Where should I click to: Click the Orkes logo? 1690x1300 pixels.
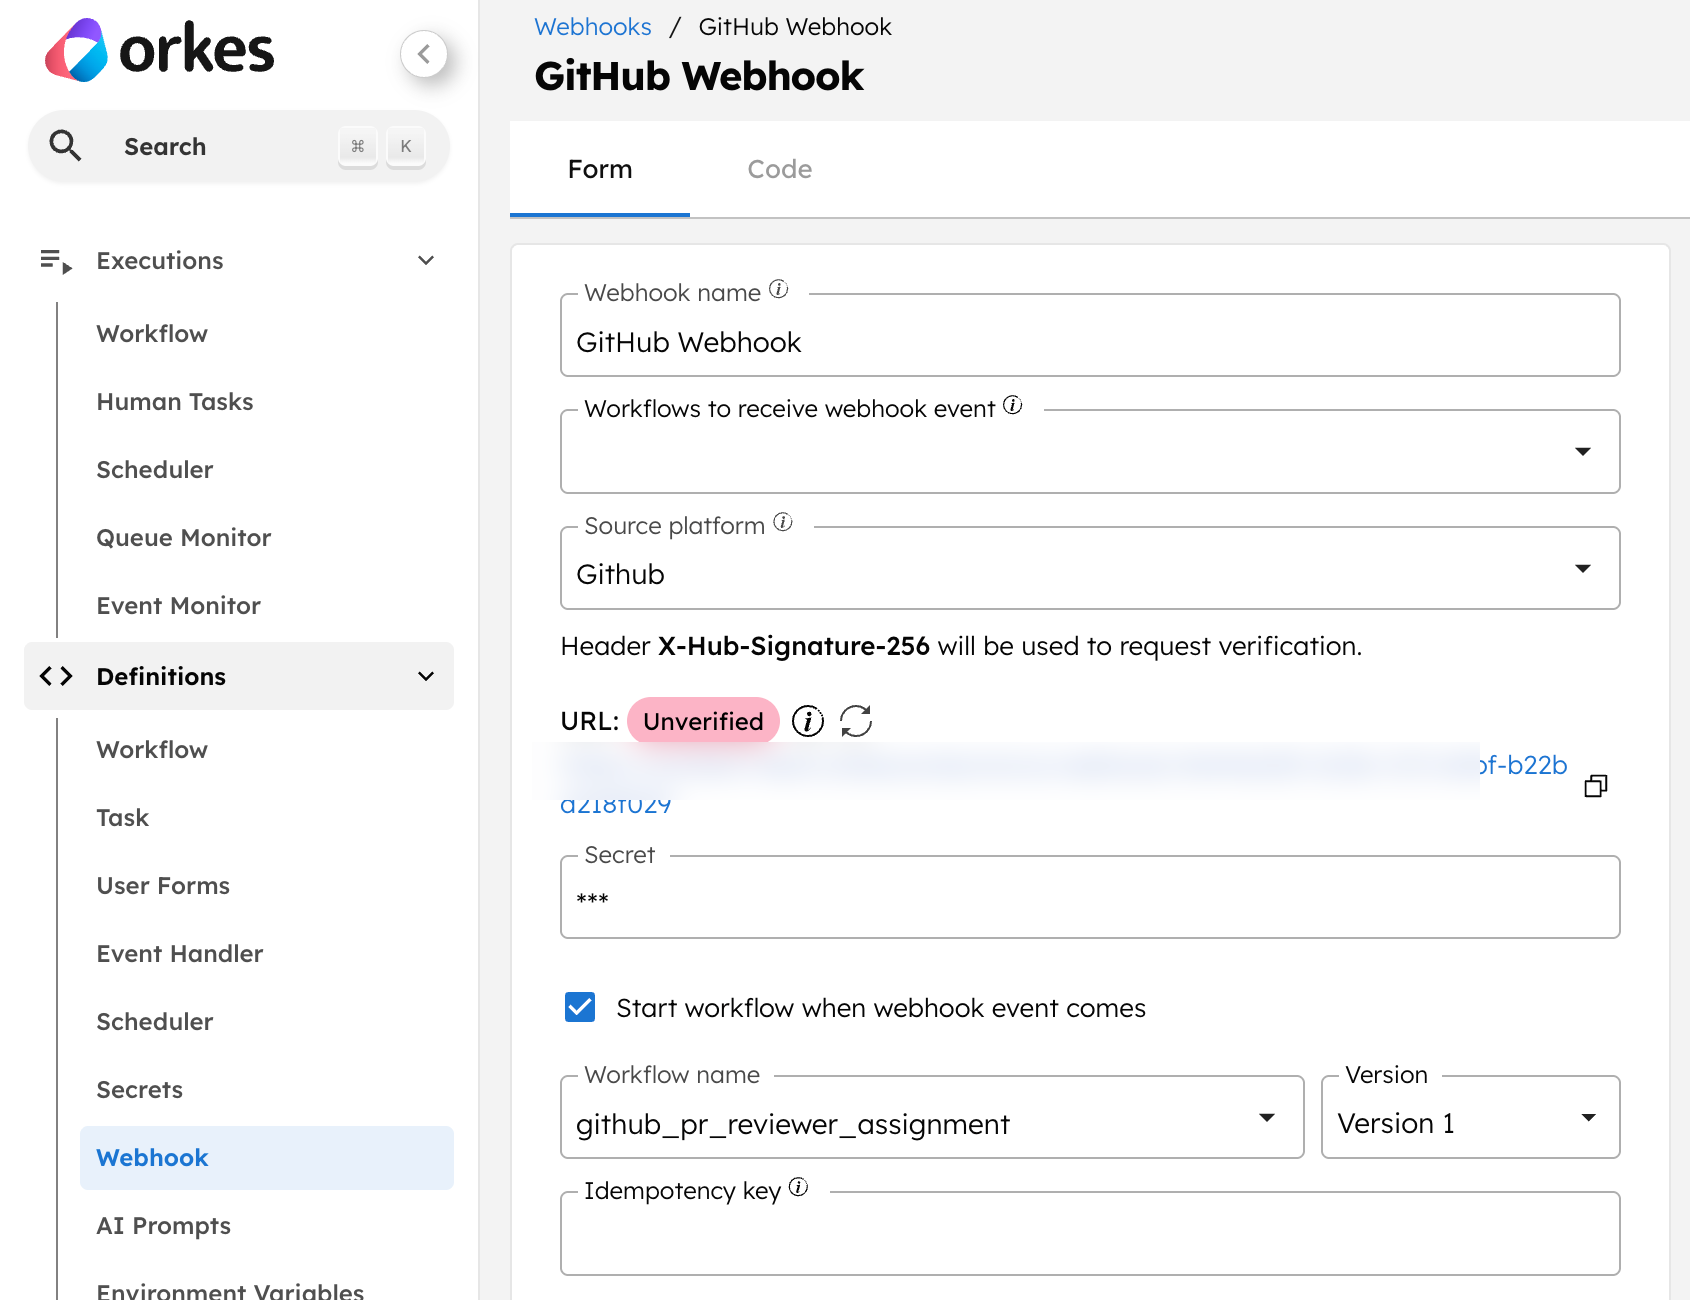click(160, 50)
